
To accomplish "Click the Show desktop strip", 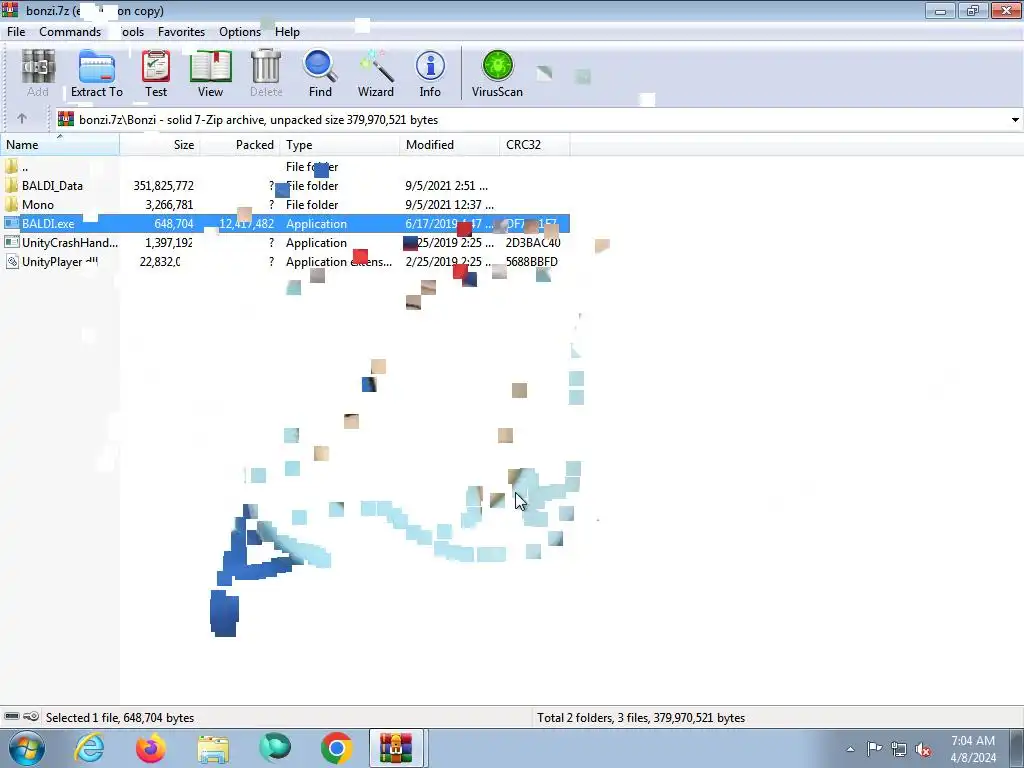I will pos(1017,748).
